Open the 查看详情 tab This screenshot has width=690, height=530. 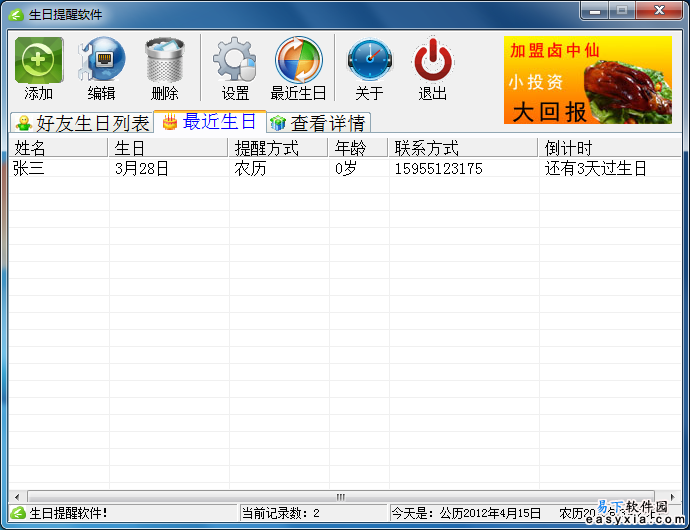point(319,123)
